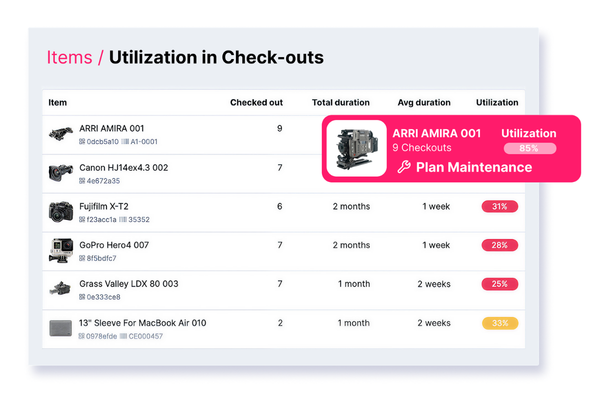
Task: Select the ARRI AMIRA 001 popup thumbnail
Action: (357, 149)
